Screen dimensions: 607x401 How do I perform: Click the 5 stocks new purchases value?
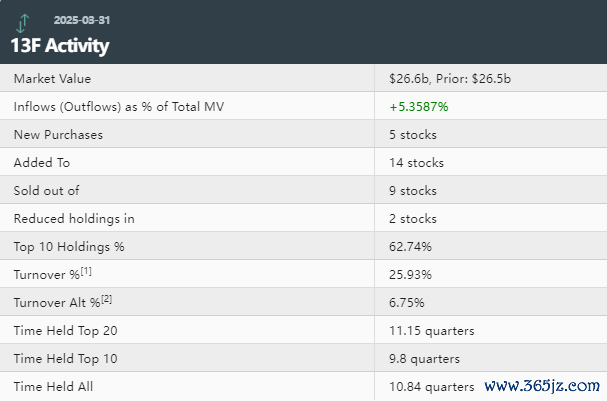(x=412, y=135)
